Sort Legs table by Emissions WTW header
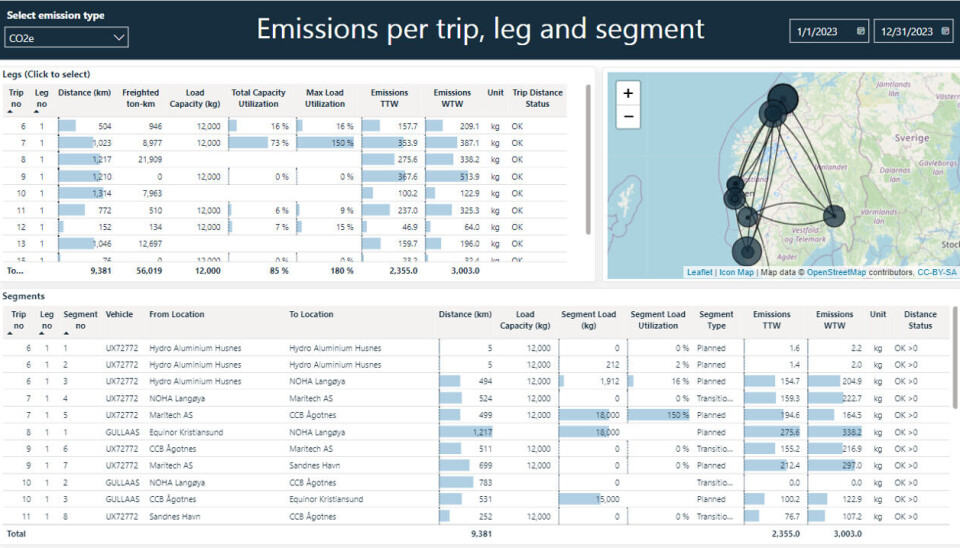Viewport: 960px width, 548px height. click(x=452, y=98)
